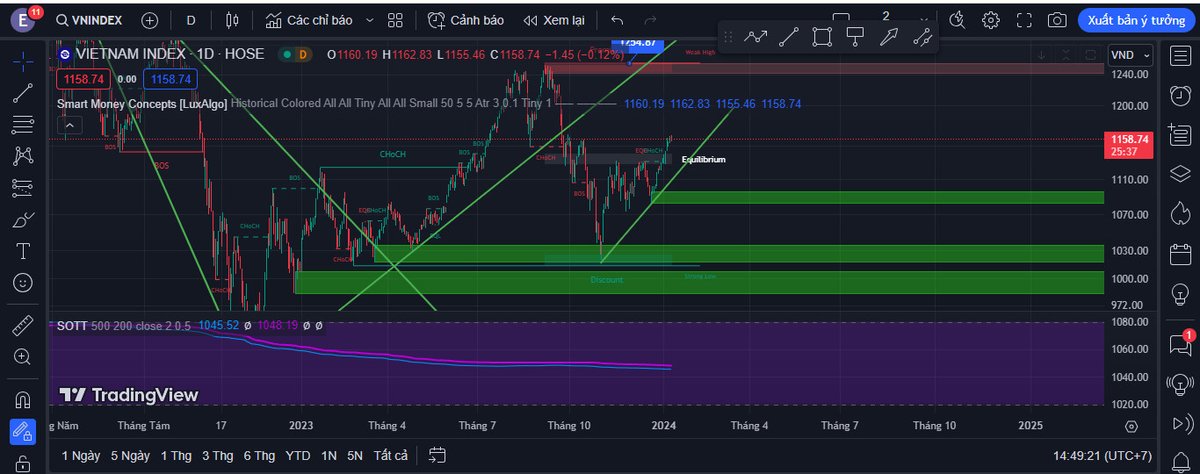Pick price range tool in floating toolbar

922,37
